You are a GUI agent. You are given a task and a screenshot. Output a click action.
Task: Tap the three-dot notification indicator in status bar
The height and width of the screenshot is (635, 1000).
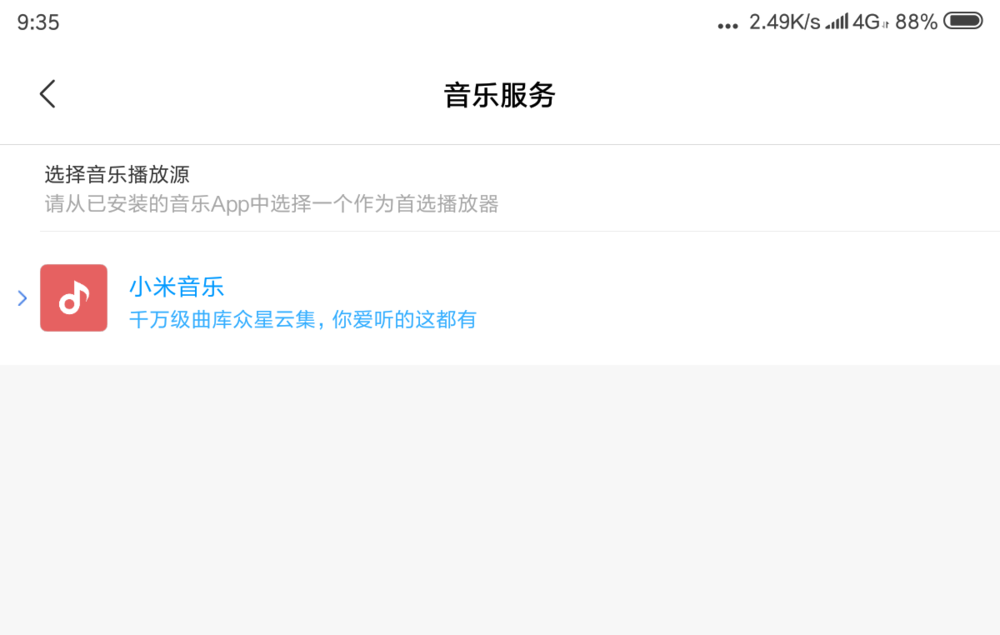point(728,26)
